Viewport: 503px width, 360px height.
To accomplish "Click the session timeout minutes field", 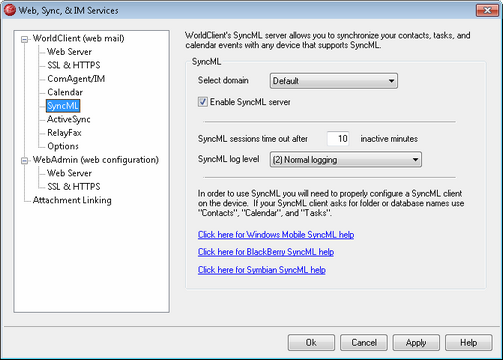I will [x=338, y=138].
